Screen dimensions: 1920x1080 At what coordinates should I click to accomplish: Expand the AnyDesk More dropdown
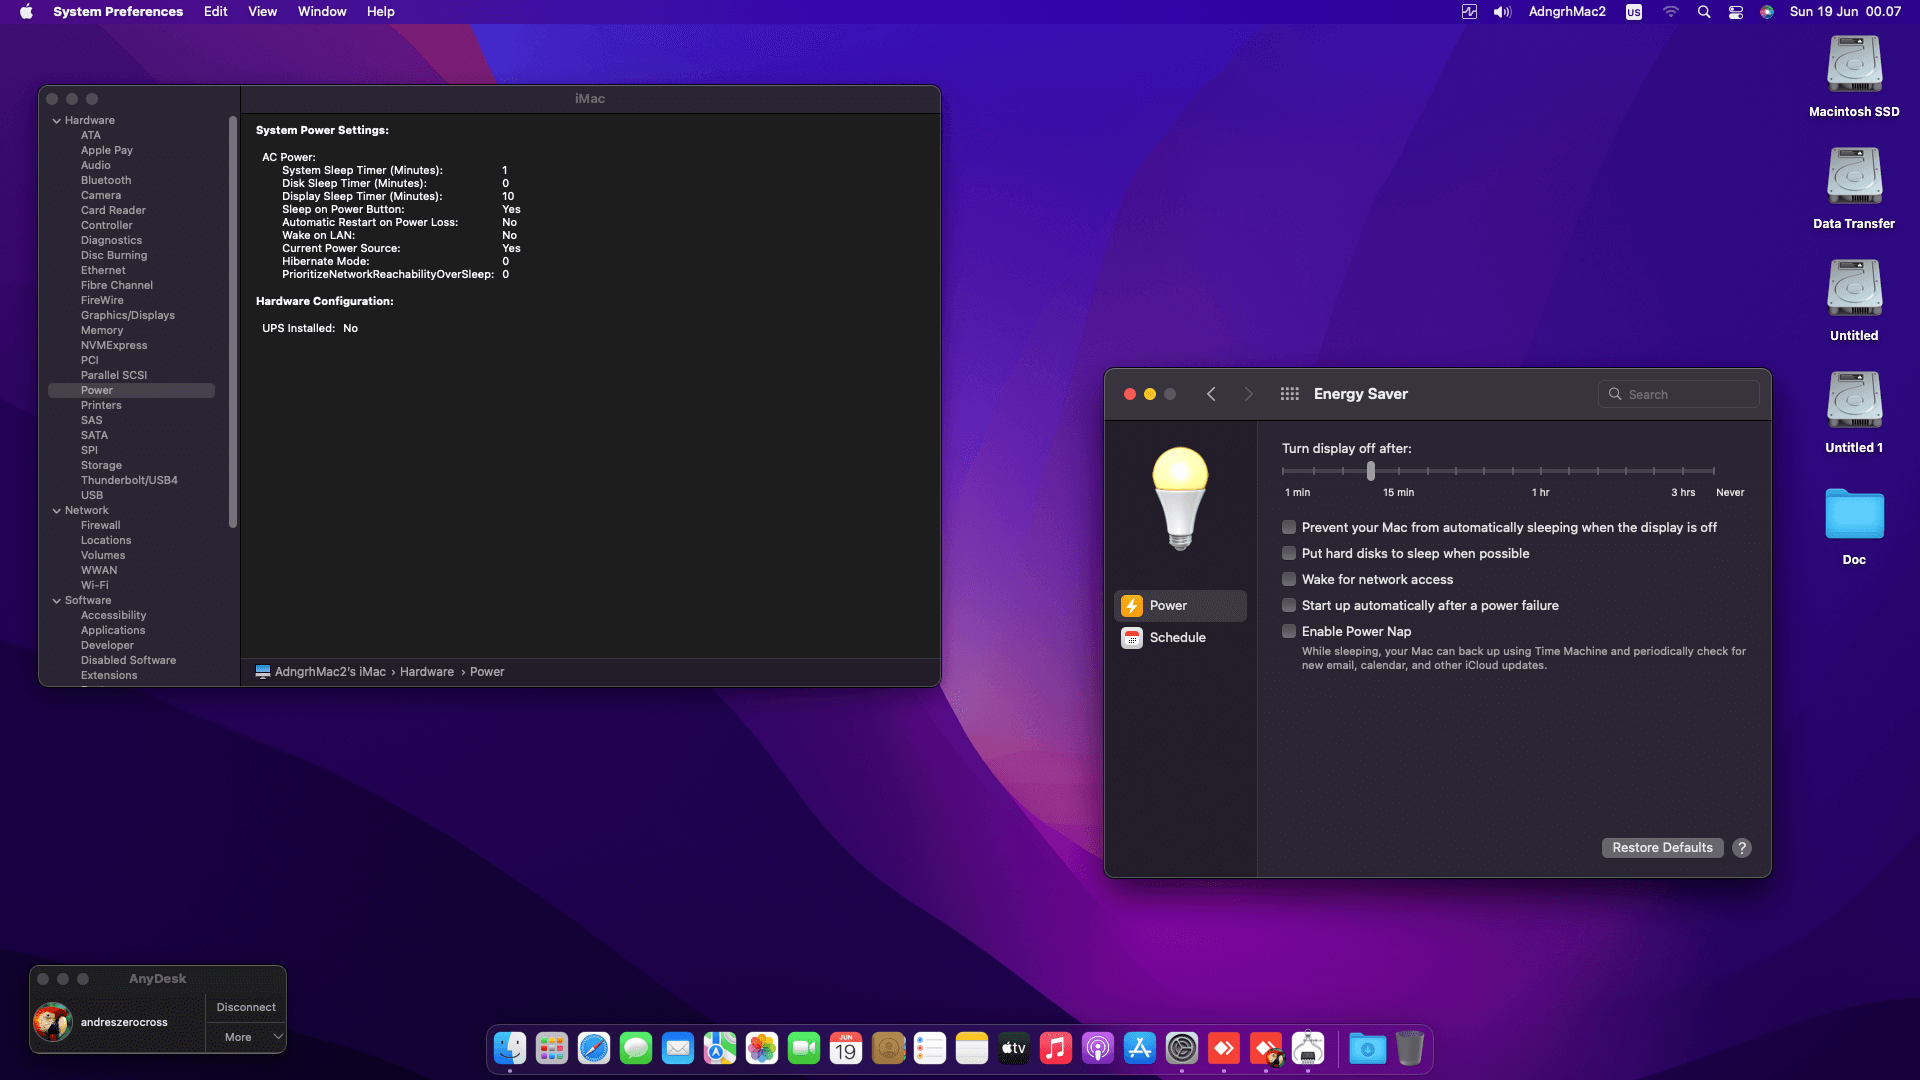tap(246, 1038)
